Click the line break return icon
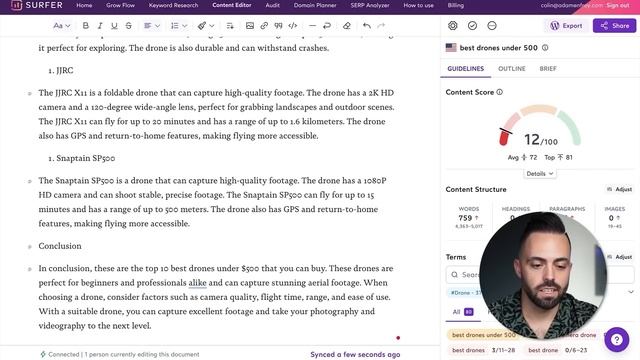Image resolution: width=640 pixels, height=360 pixels. point(327,26)
